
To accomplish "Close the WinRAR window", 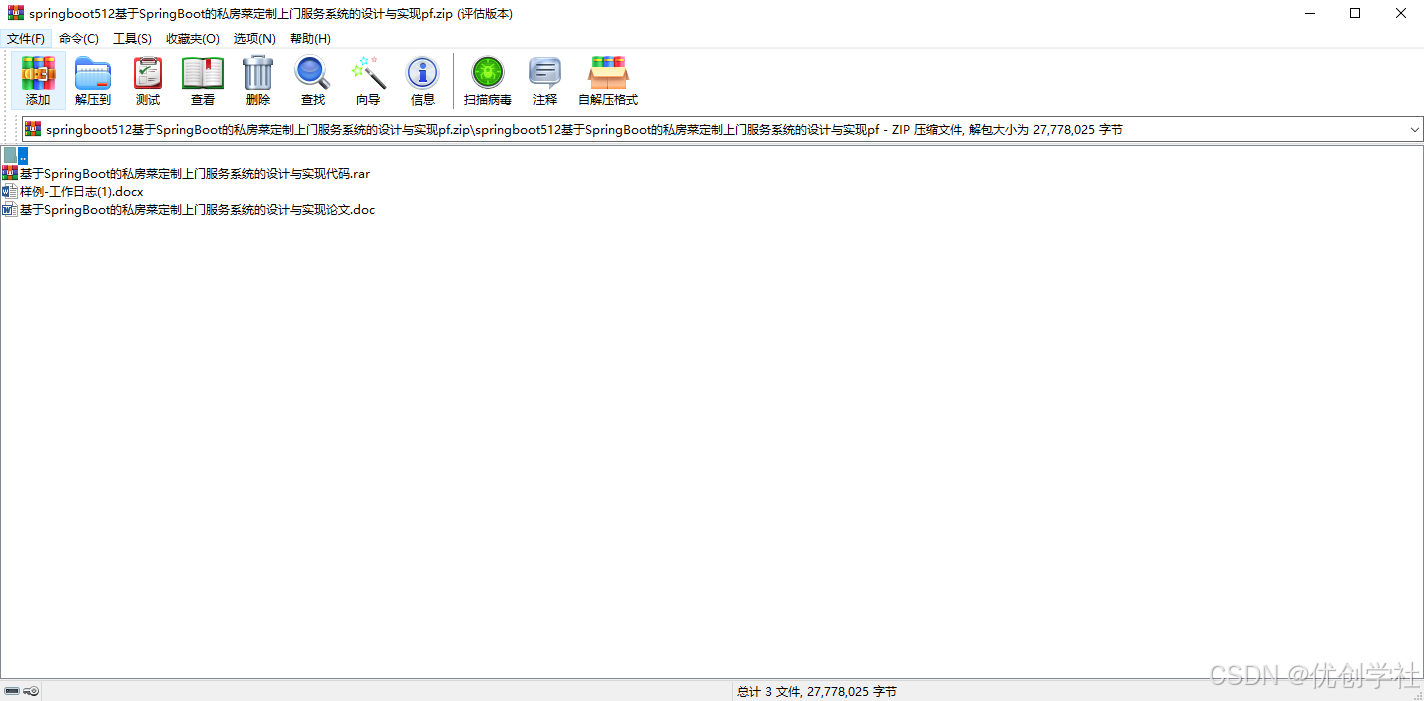I will pos(1400,13).
